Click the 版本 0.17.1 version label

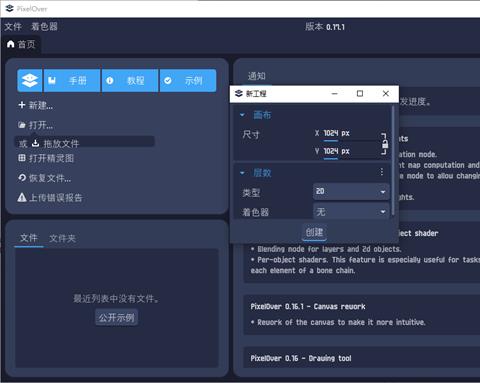pos(325,27)
